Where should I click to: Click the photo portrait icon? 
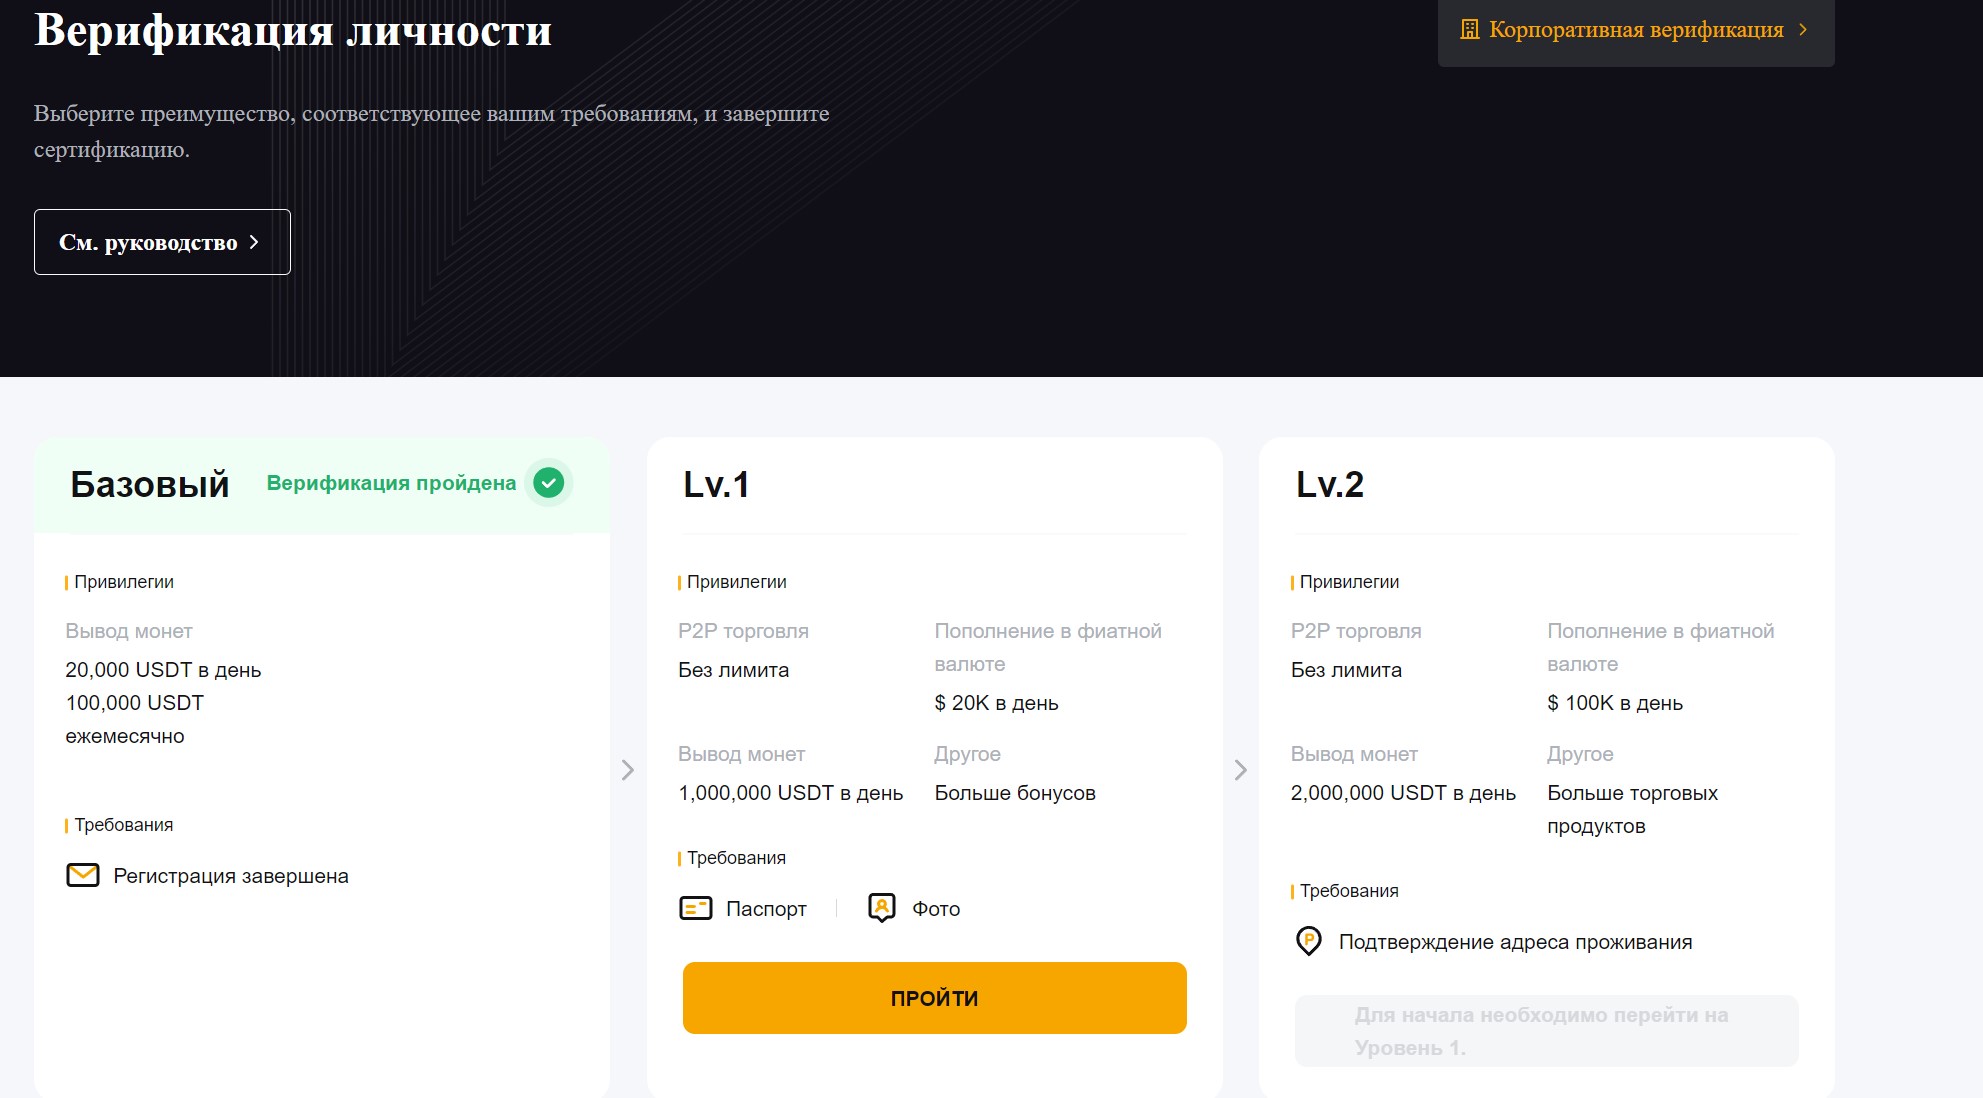[x=881, y=908]
